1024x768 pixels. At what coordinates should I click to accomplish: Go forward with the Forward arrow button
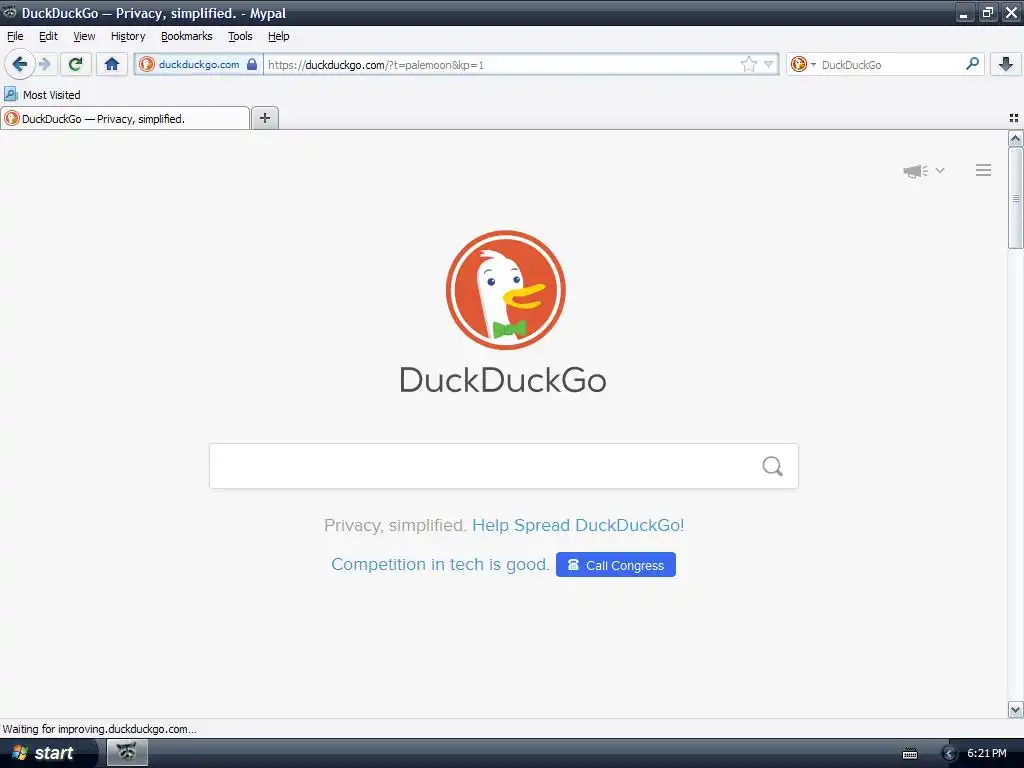44,64
